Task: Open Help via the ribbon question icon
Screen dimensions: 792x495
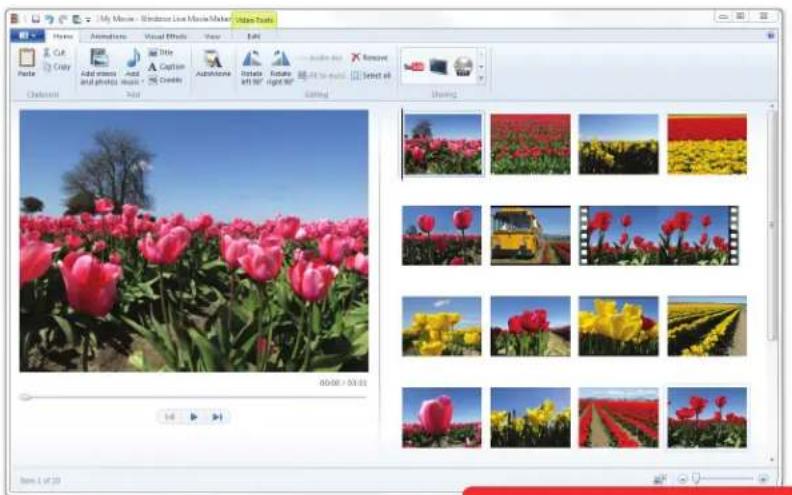Action: point(771,36)
